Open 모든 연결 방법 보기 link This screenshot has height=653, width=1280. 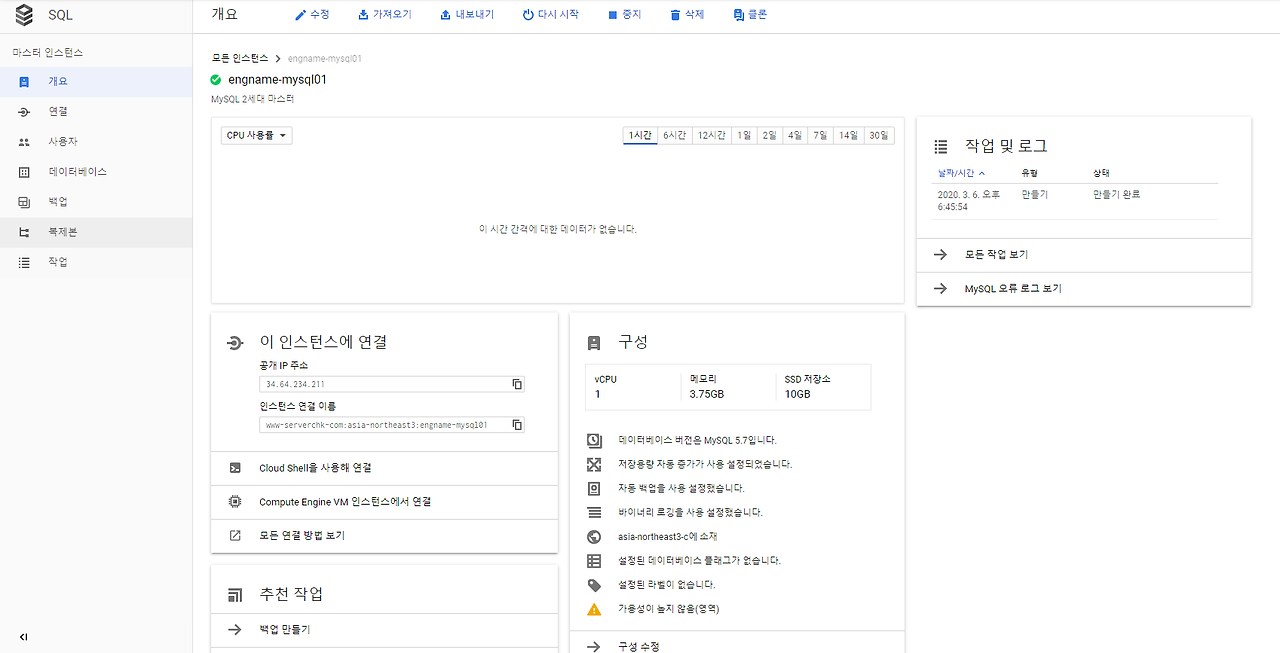coord(384,536)
